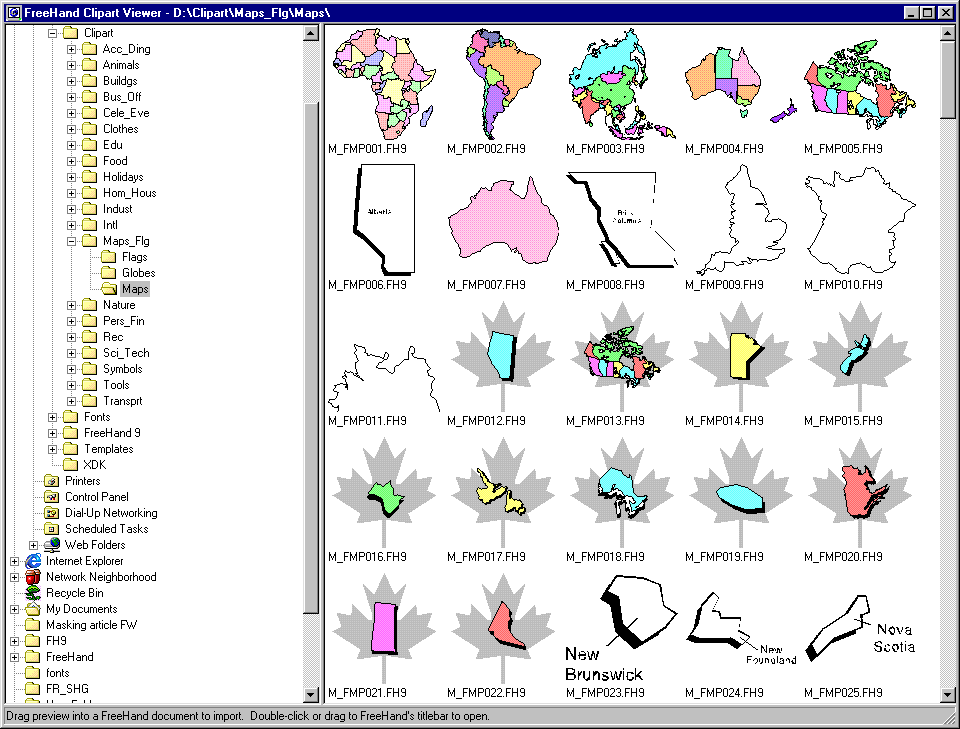Screen dimensions: 960x729
Task: Click the Network Neighborhood icon
Action: coord(32,577)
